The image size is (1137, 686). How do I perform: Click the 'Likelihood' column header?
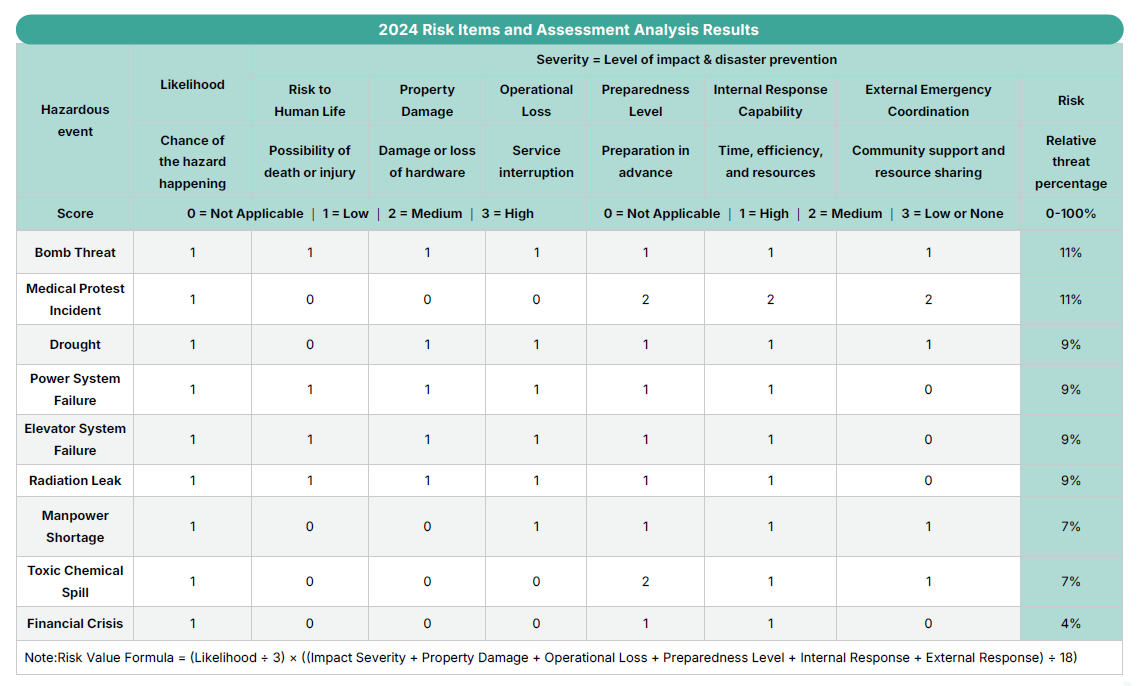coord(192,85)
